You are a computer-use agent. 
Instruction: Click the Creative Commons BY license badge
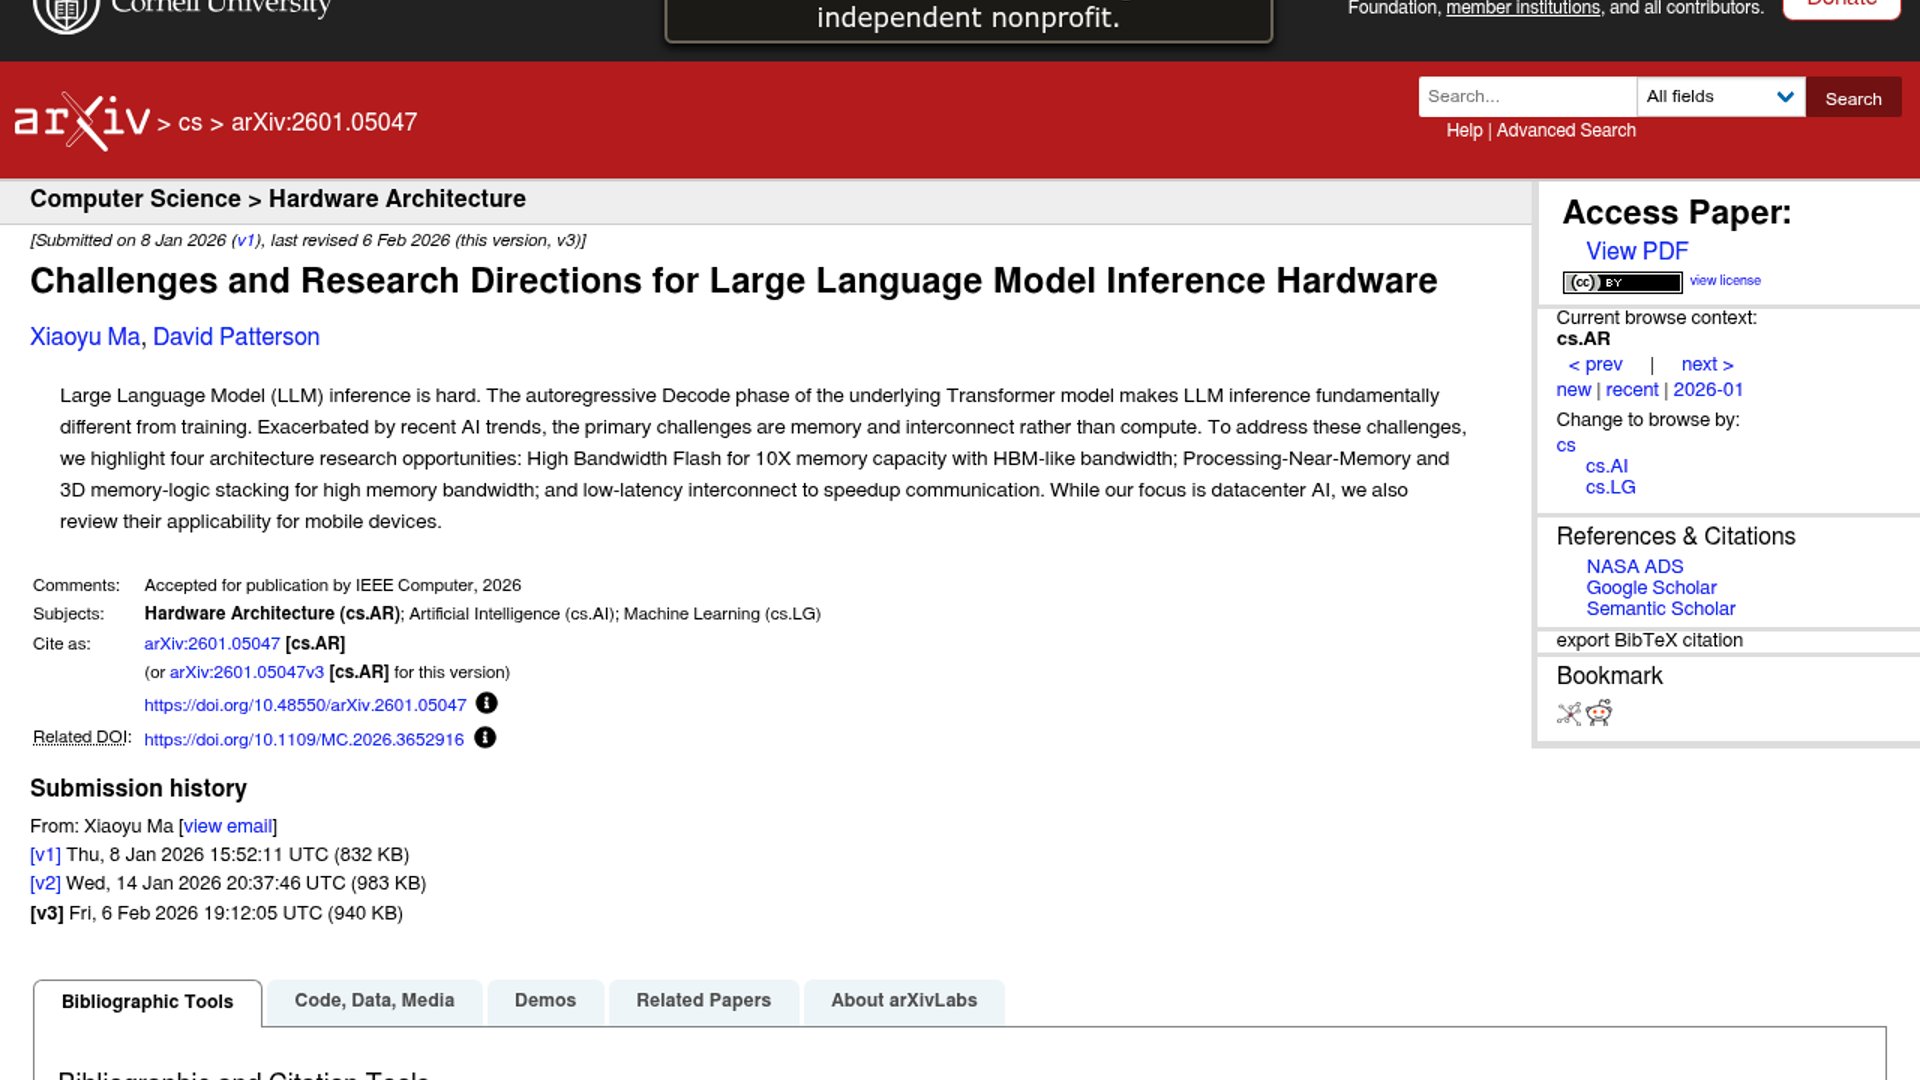[x=1622, y=282]
